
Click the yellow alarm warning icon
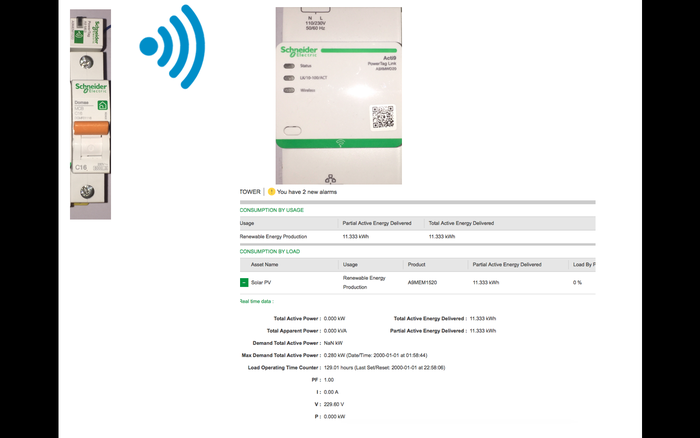click(271, 192)
